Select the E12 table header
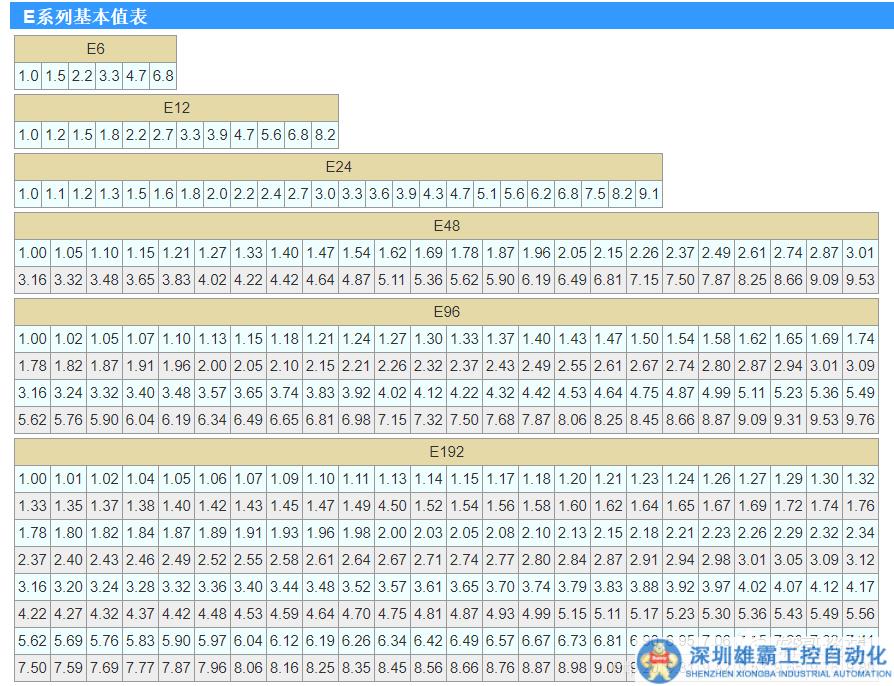 175,108
